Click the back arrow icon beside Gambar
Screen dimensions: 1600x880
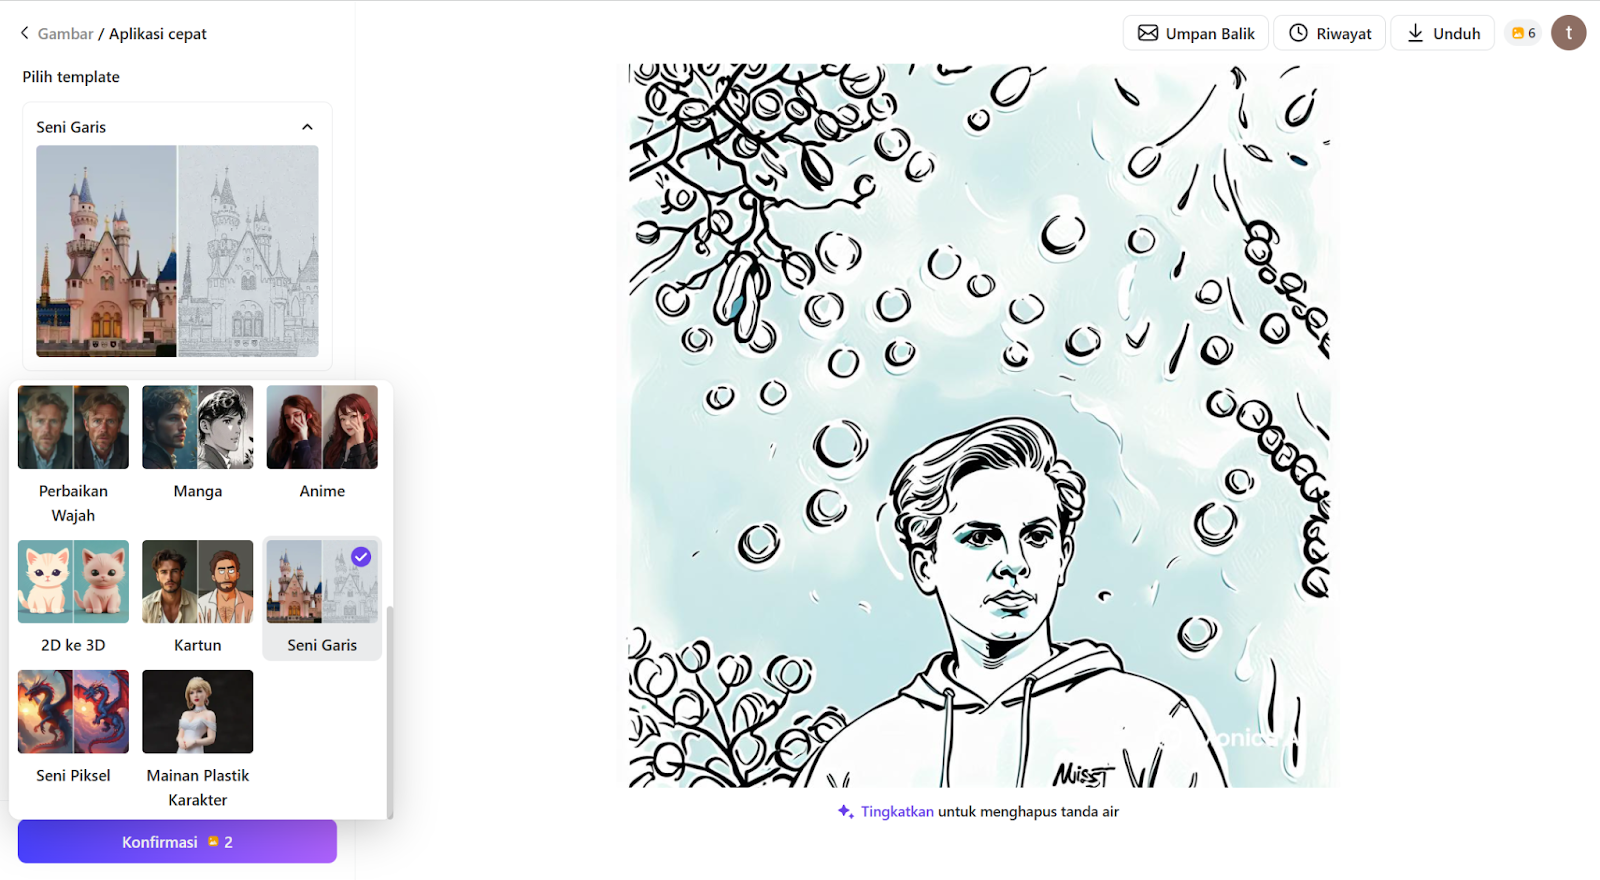click(x=25, y=33)
